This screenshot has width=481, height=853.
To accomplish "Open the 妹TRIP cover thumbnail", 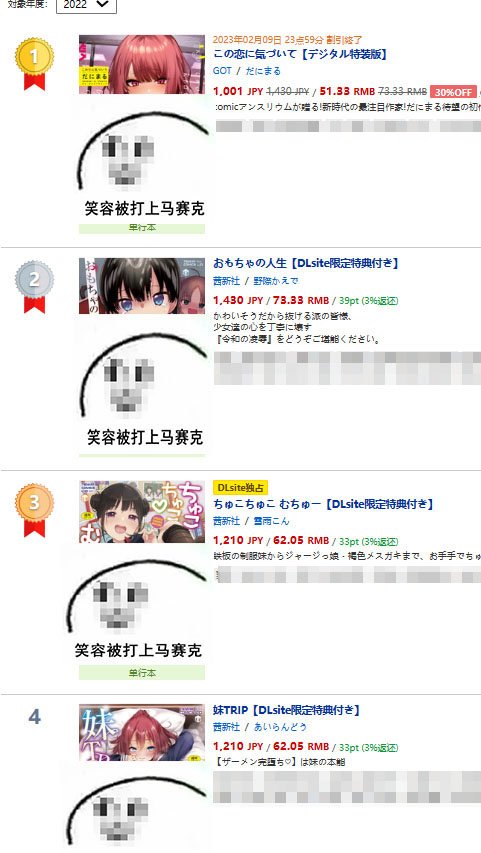I will point(142,732).
